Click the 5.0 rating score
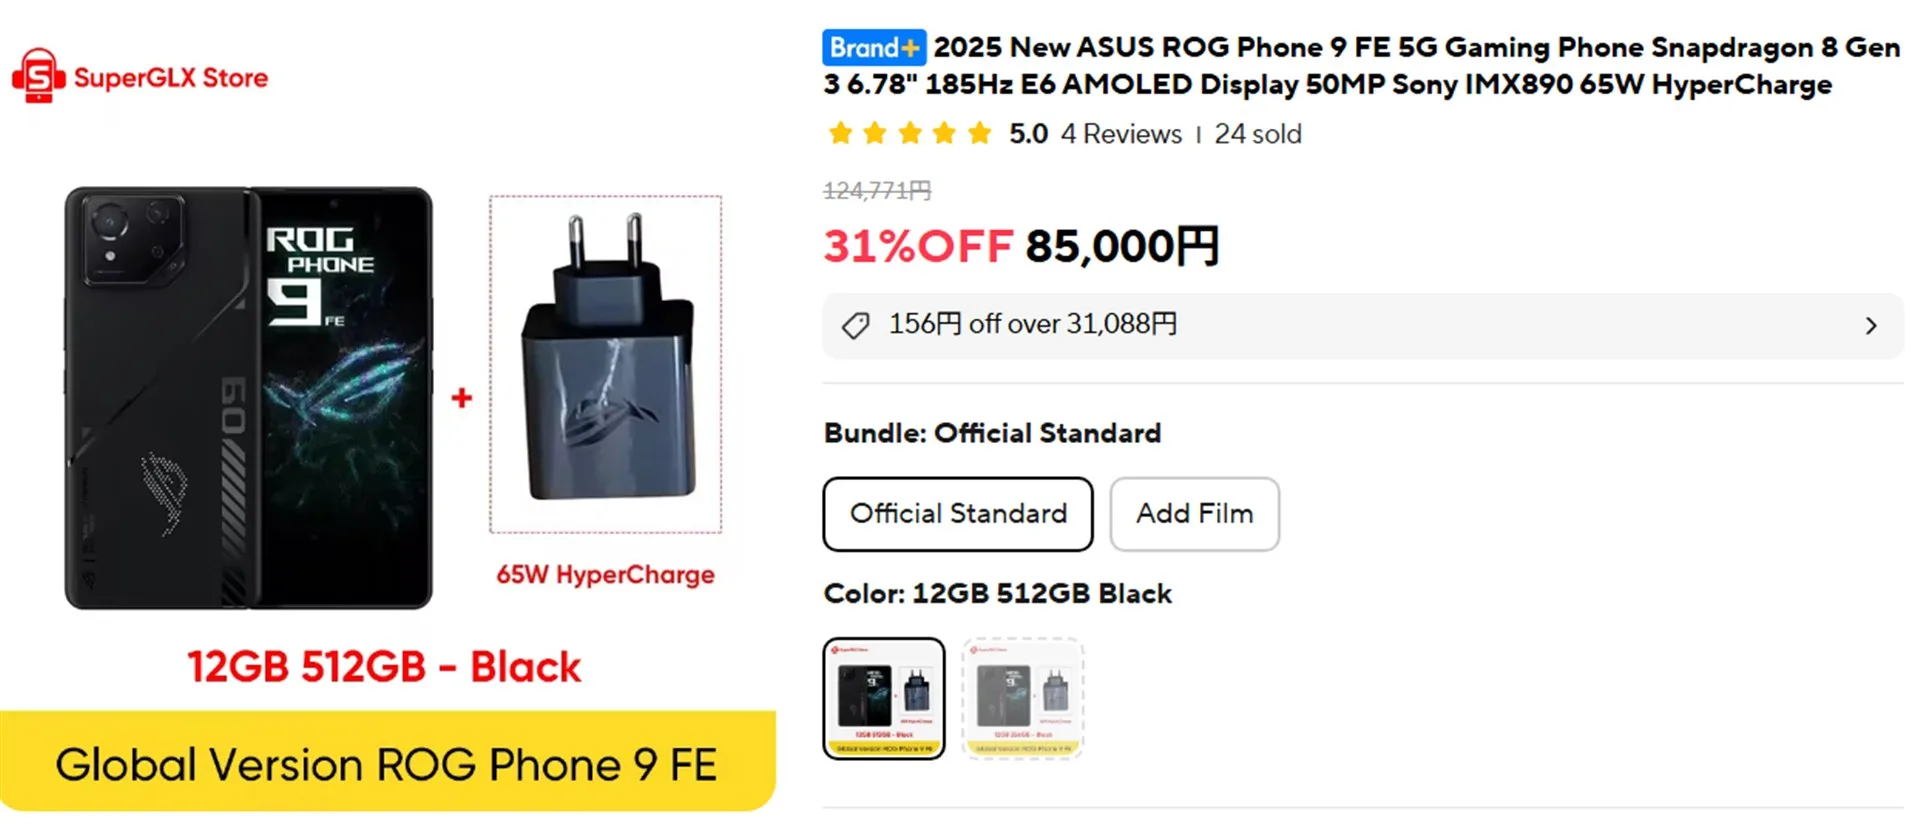The width and height of the screenshot is (1920, 824). [1027, 134]
